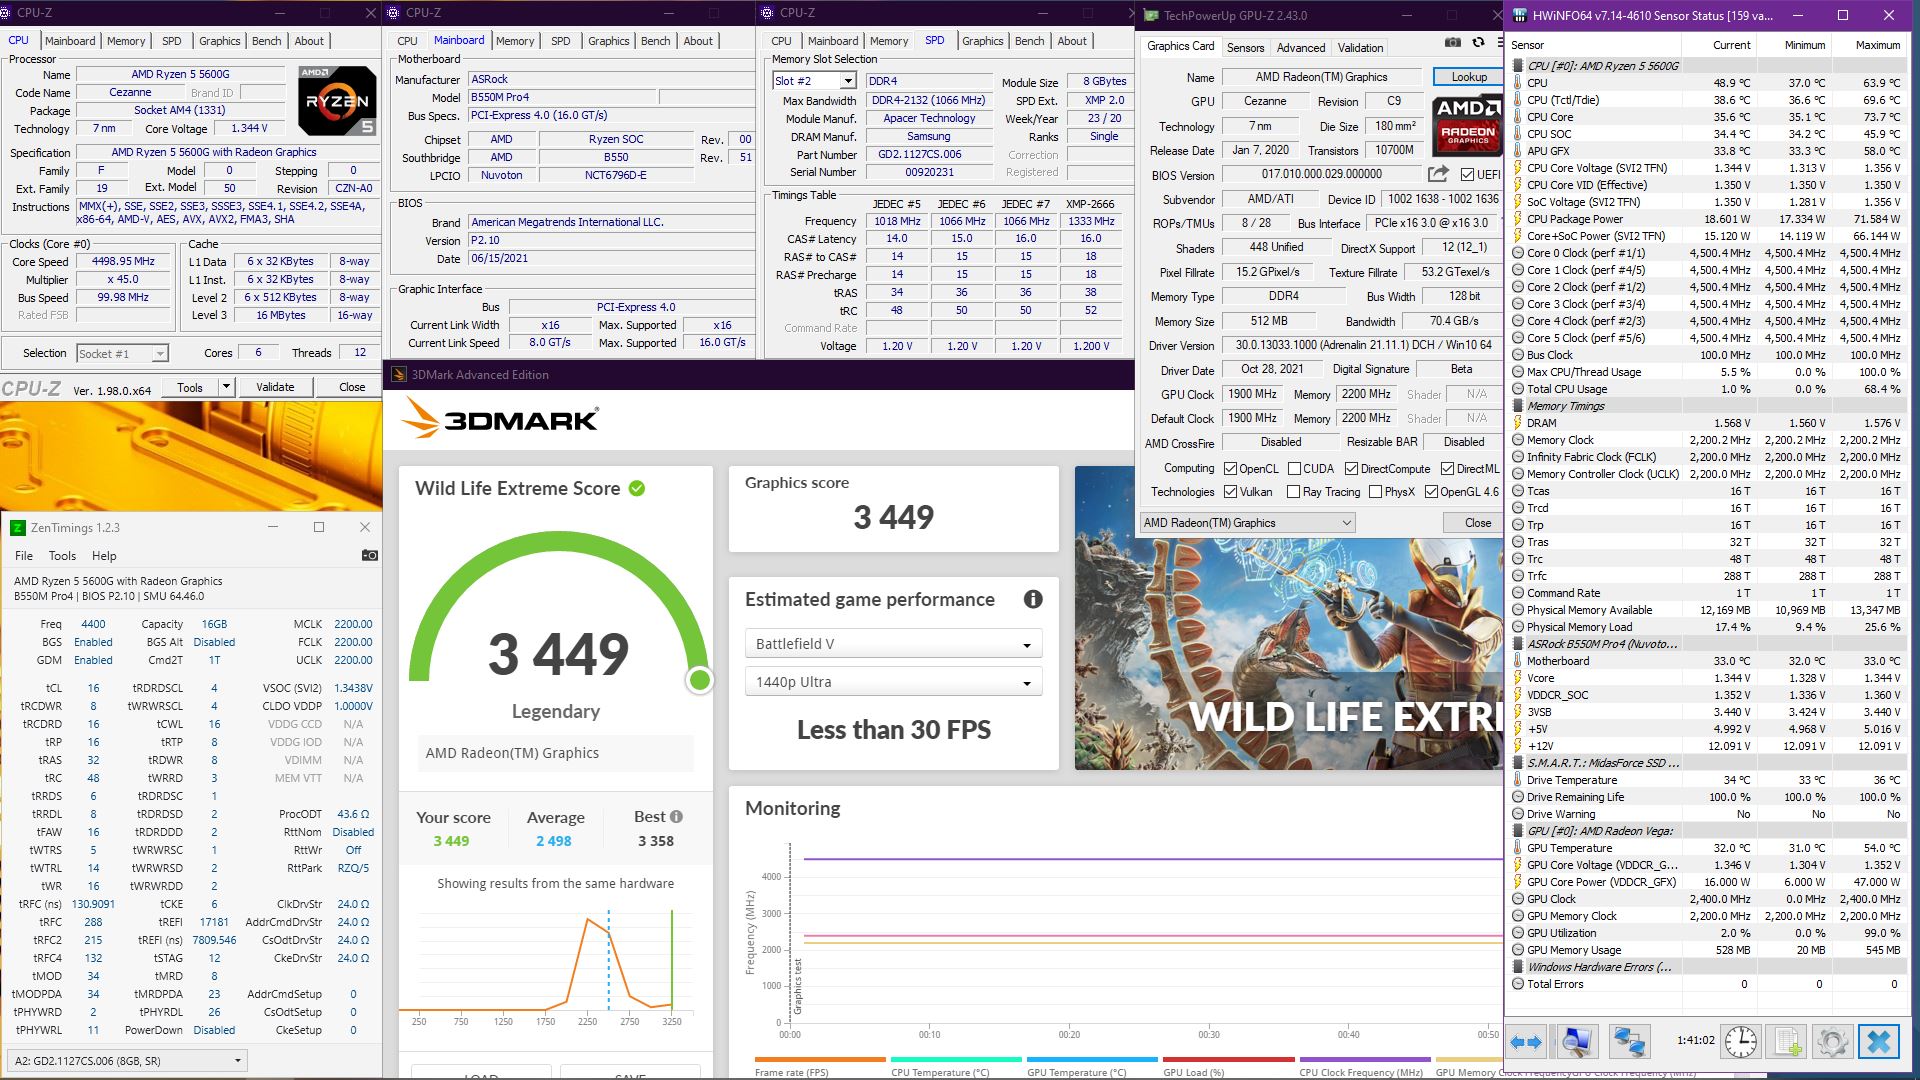Open ZenTimings Tools menu

(62, 556)
